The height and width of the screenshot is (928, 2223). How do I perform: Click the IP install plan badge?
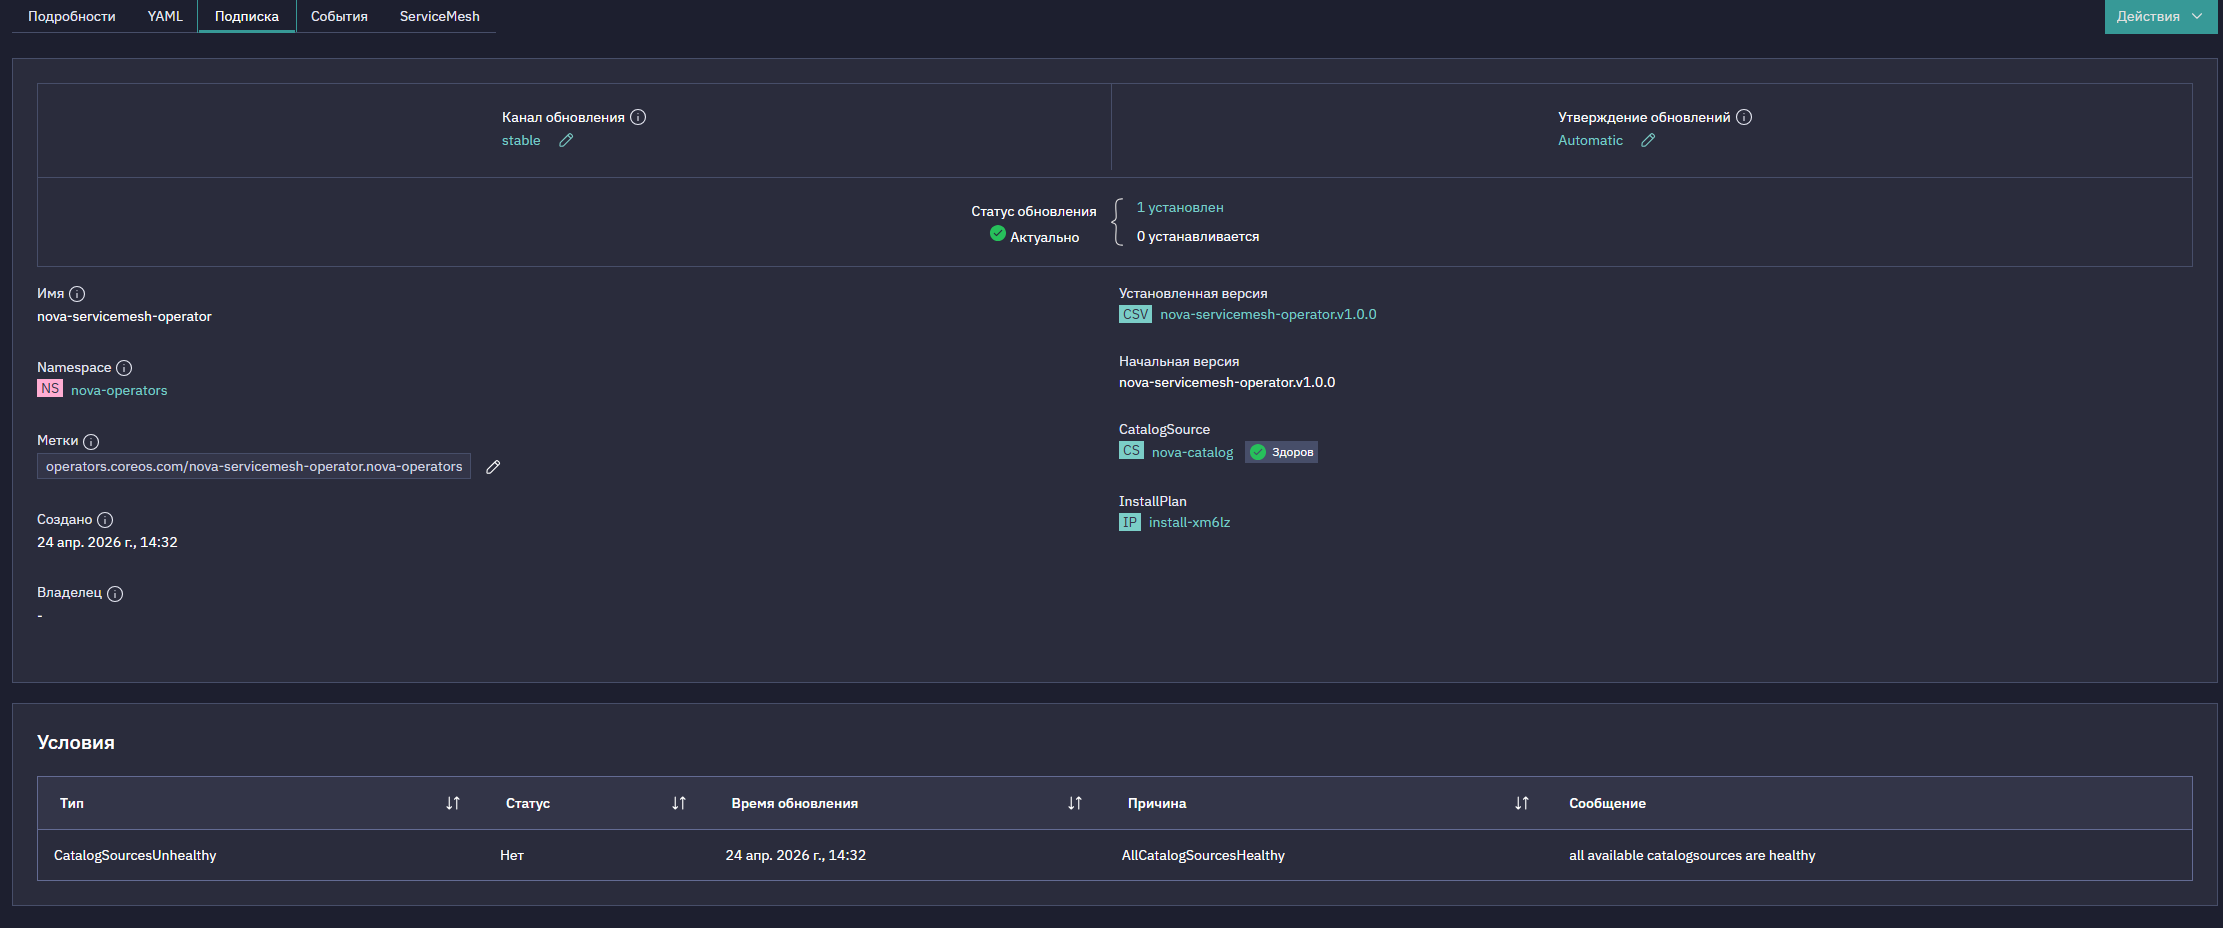click(1130, 522)
